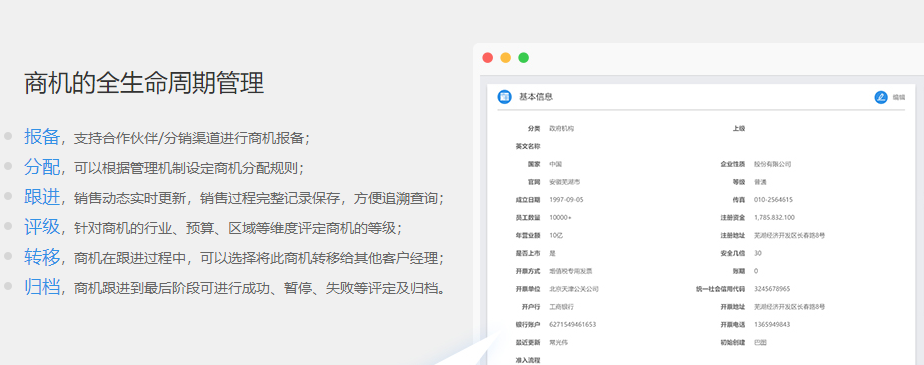Click the 基本信息 section icon
The image size is (924, 365).
click(504, 97)
